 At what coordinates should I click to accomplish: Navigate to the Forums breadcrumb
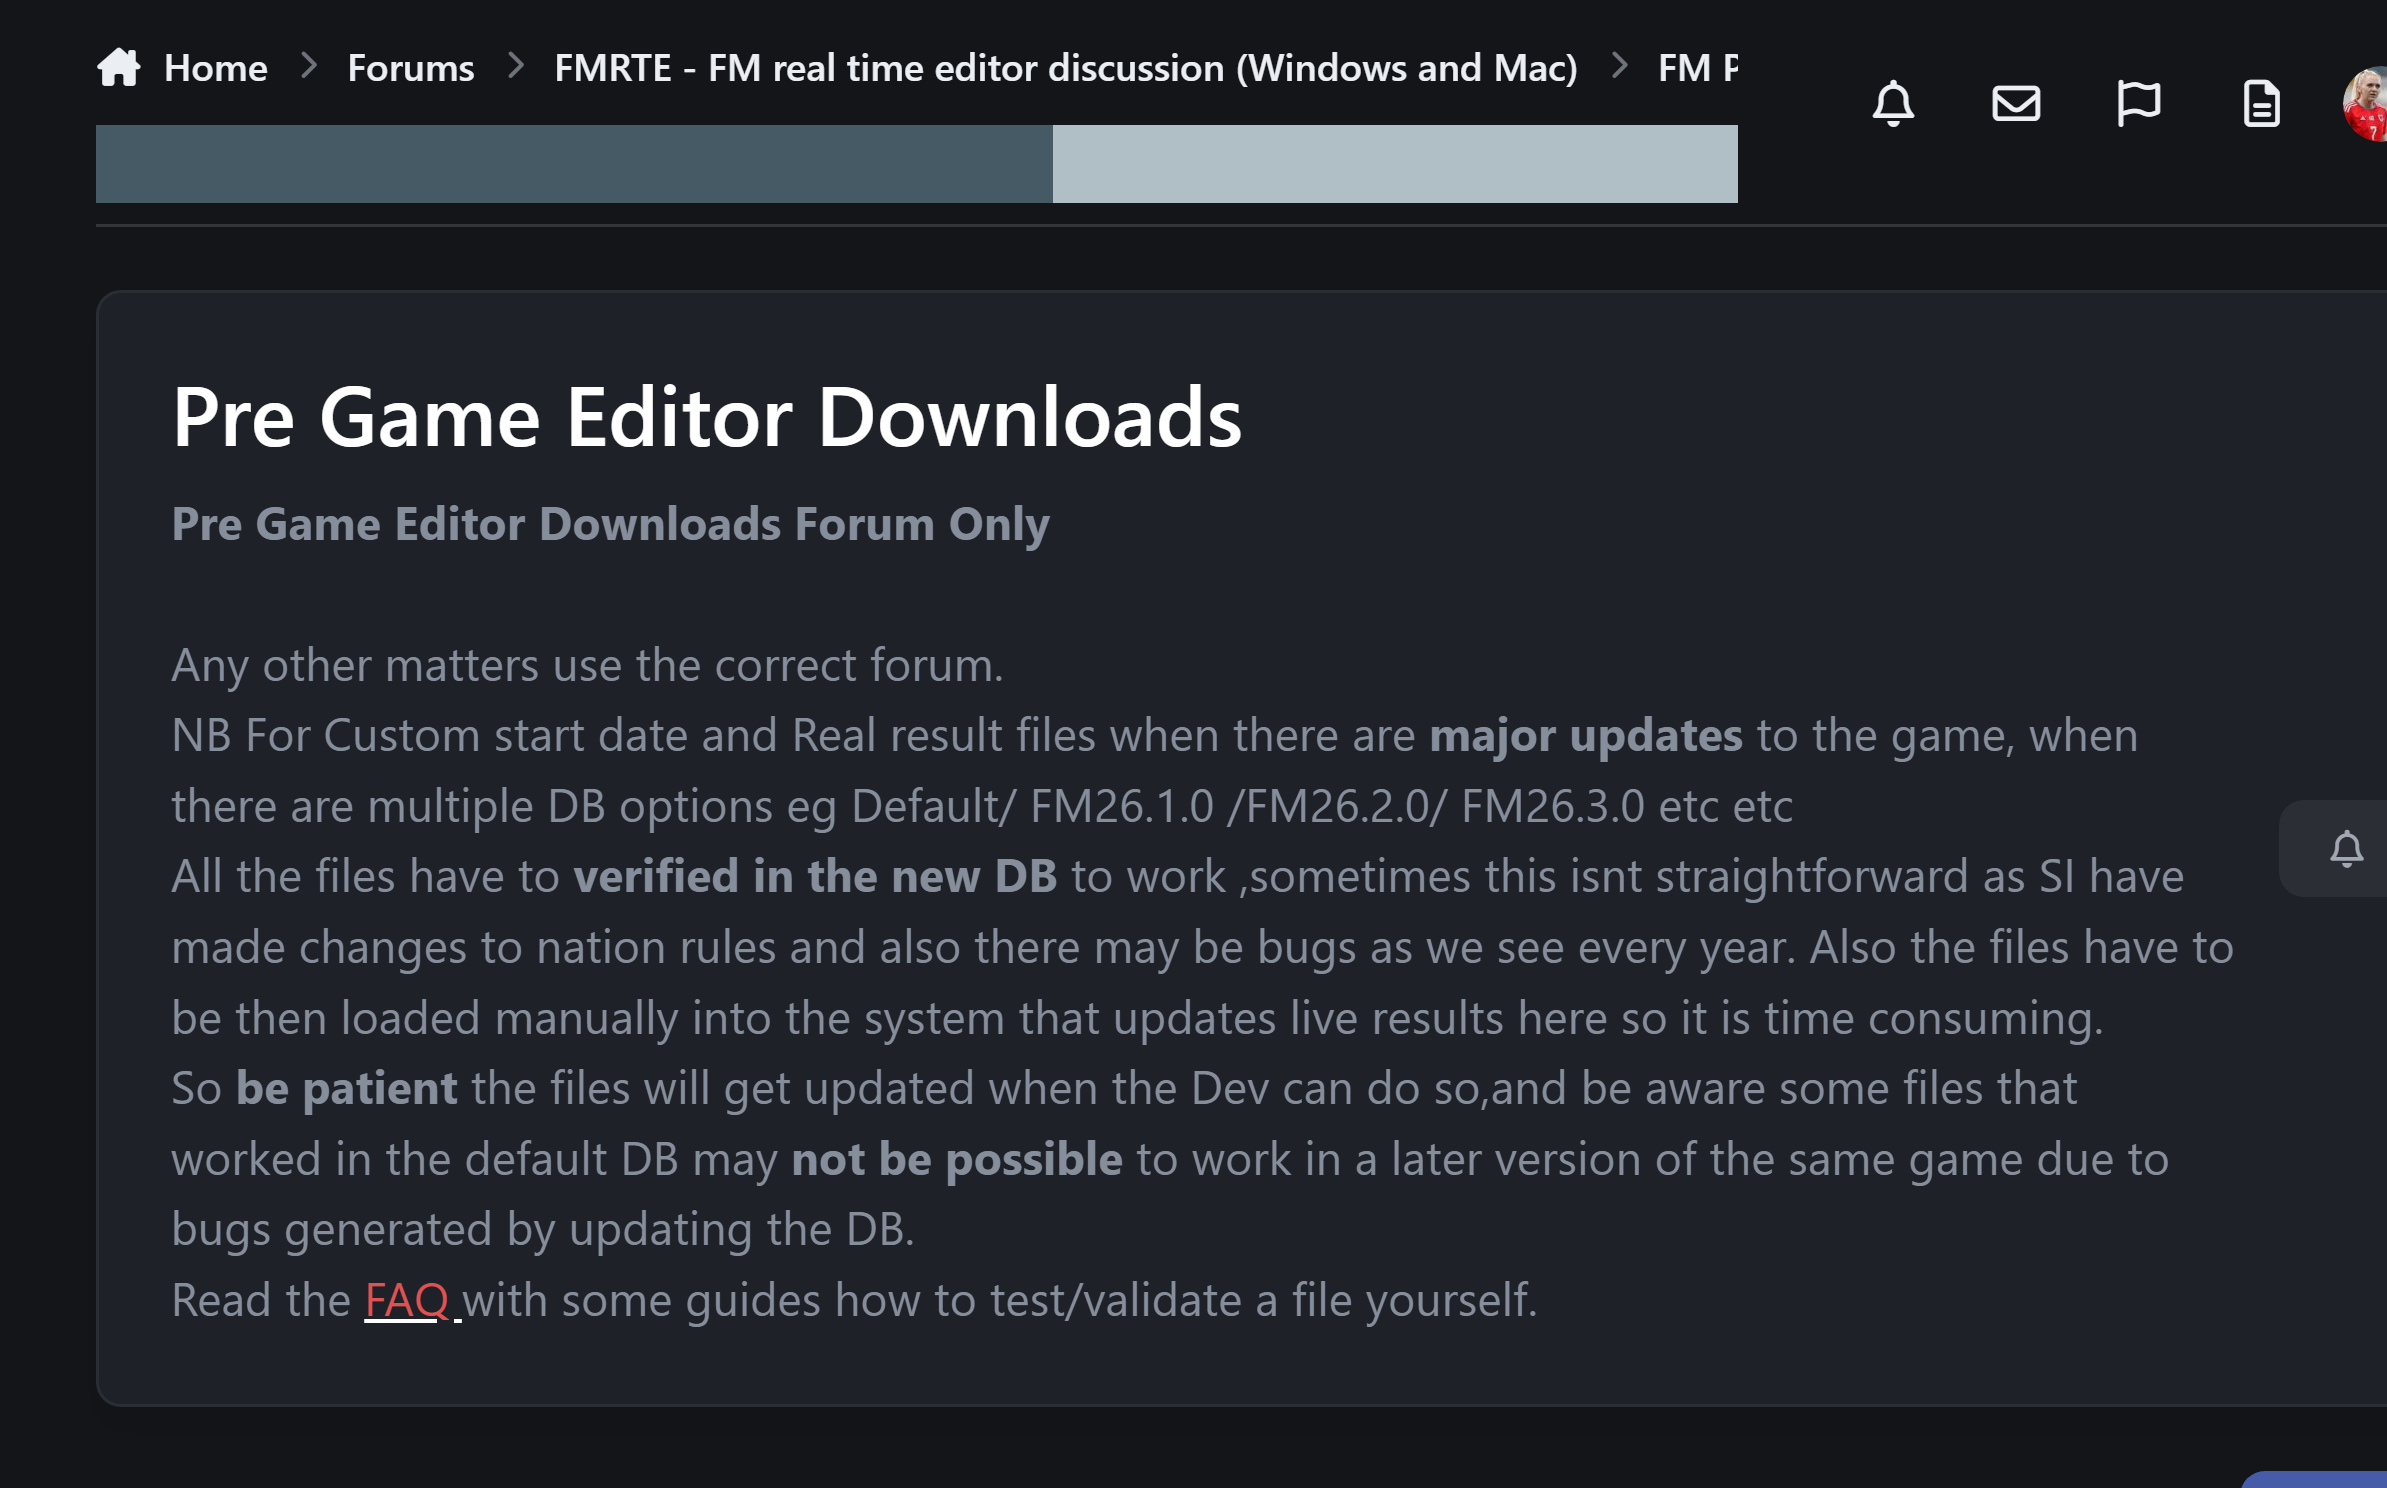[410, 68]
